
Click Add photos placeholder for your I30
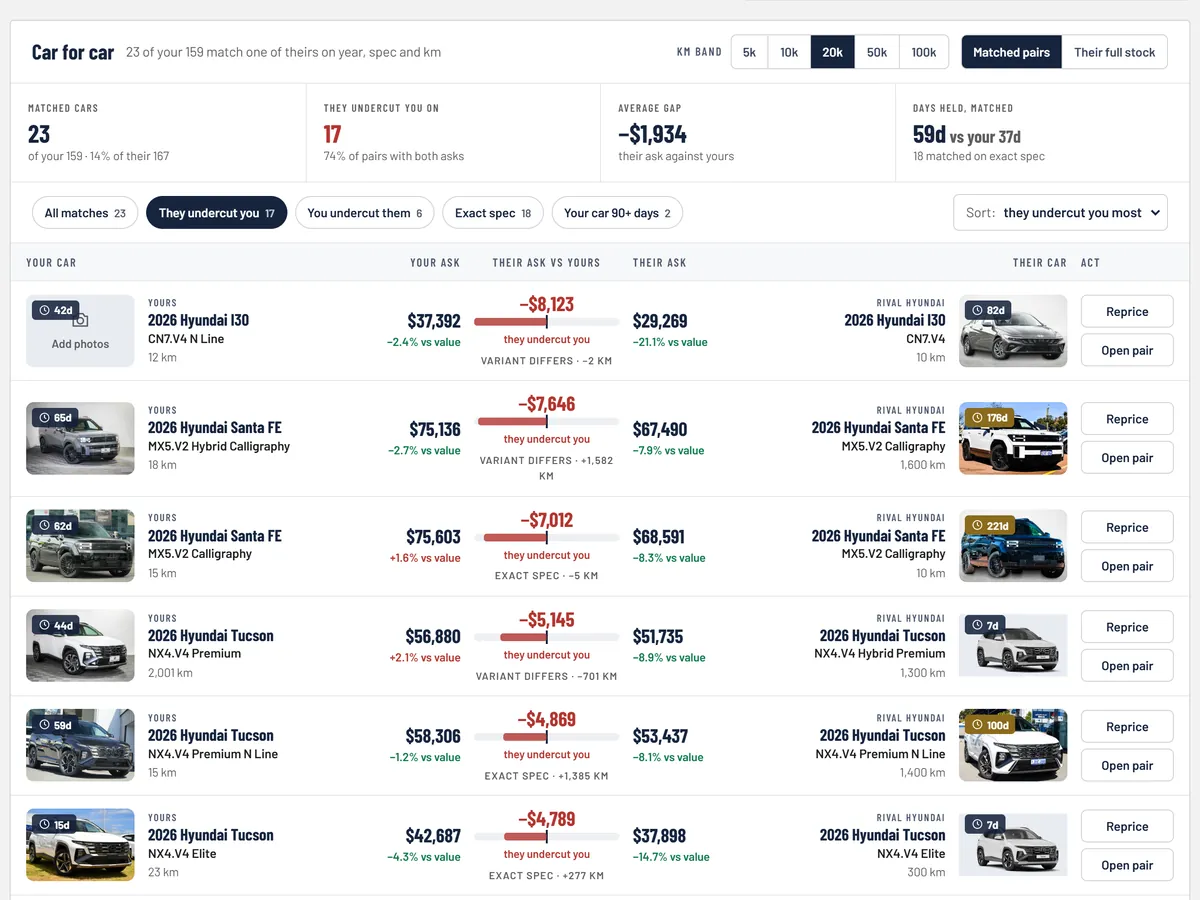(80, 331)
